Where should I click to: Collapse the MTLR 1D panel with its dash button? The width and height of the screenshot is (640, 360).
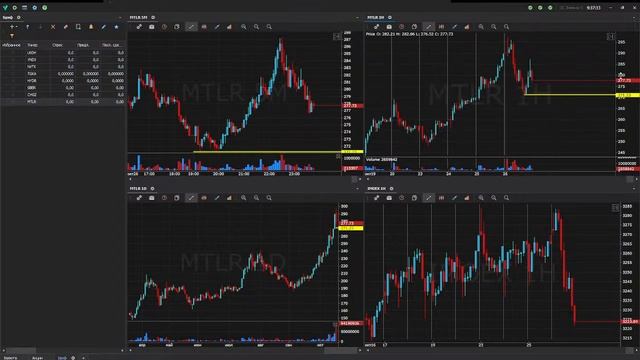(x=357, y=189)
